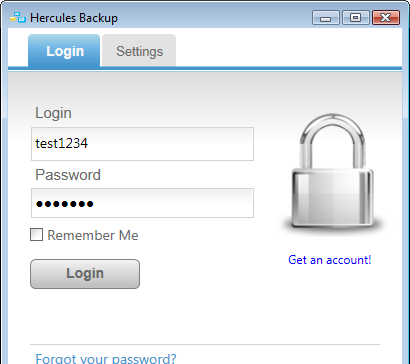Place cursor after test1234 text
The image size is (410, 364).
[x=89, y=144]
